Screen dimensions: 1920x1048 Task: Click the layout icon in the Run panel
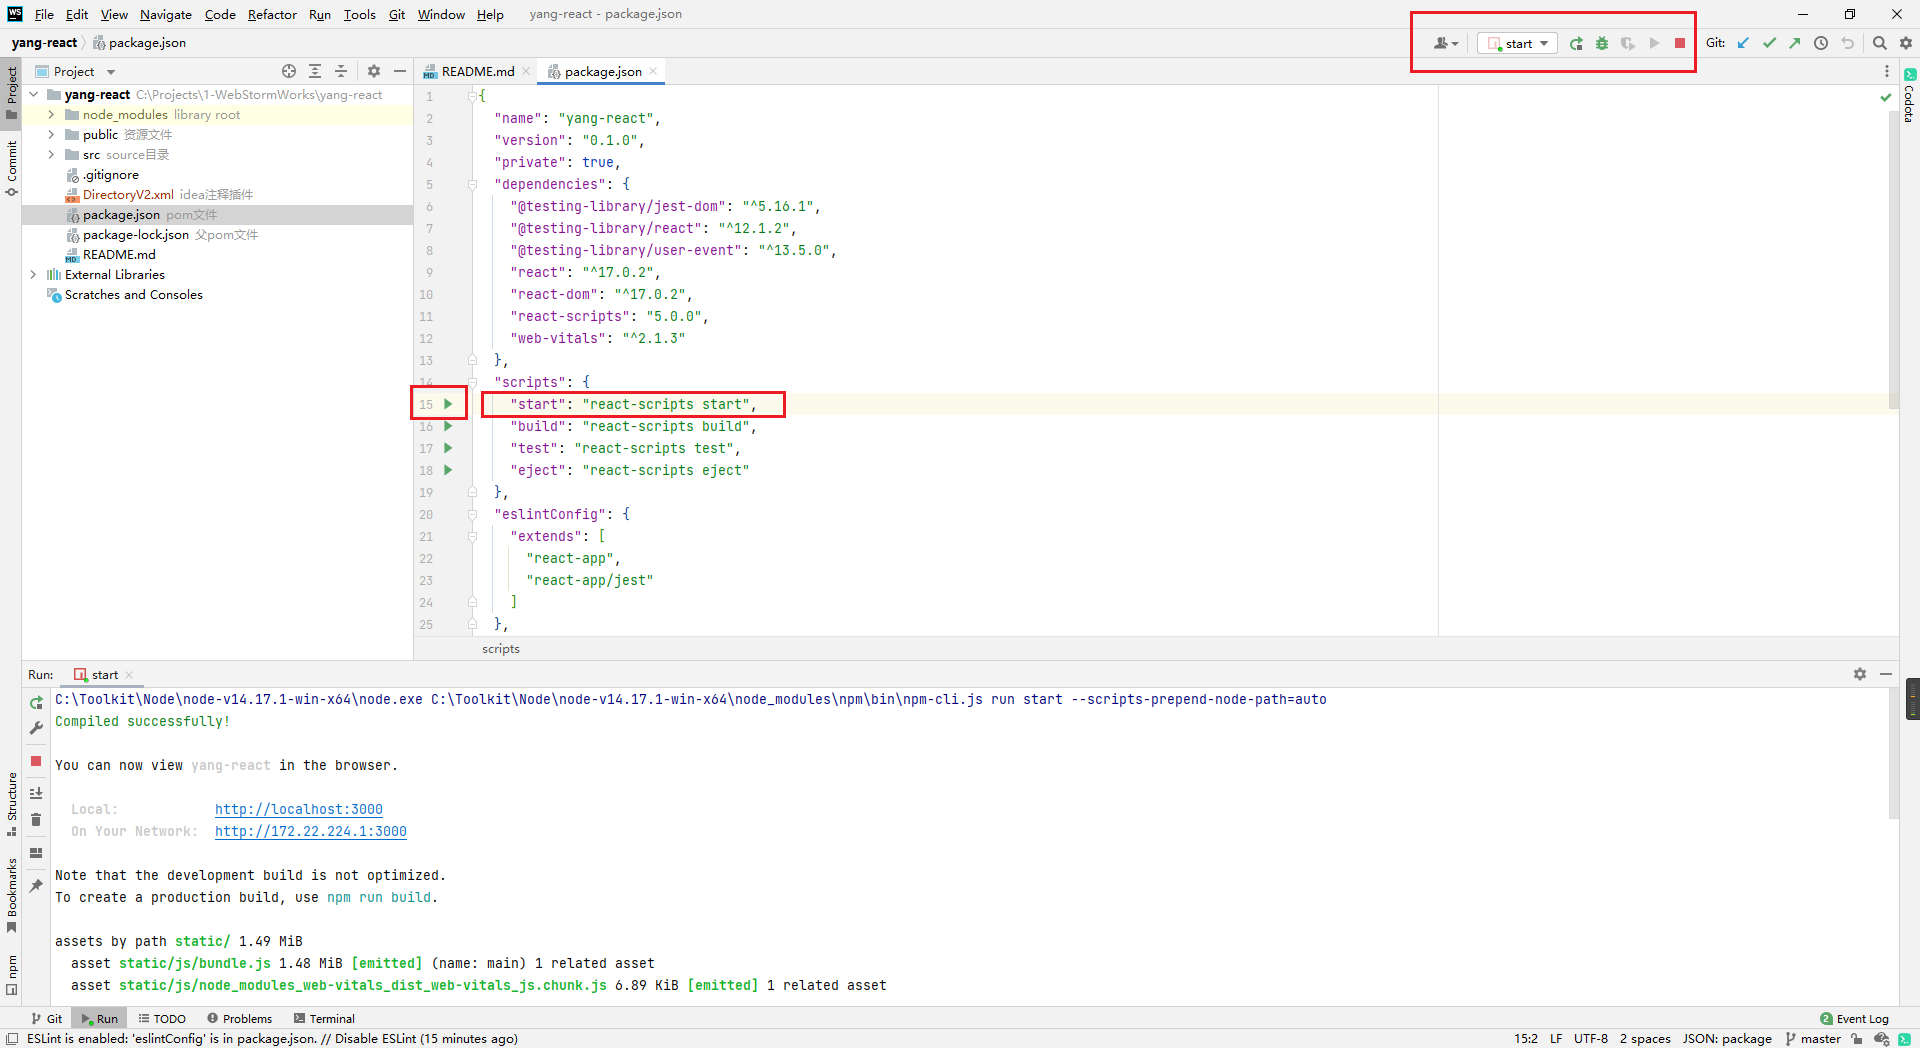click(x=36, y=853)
